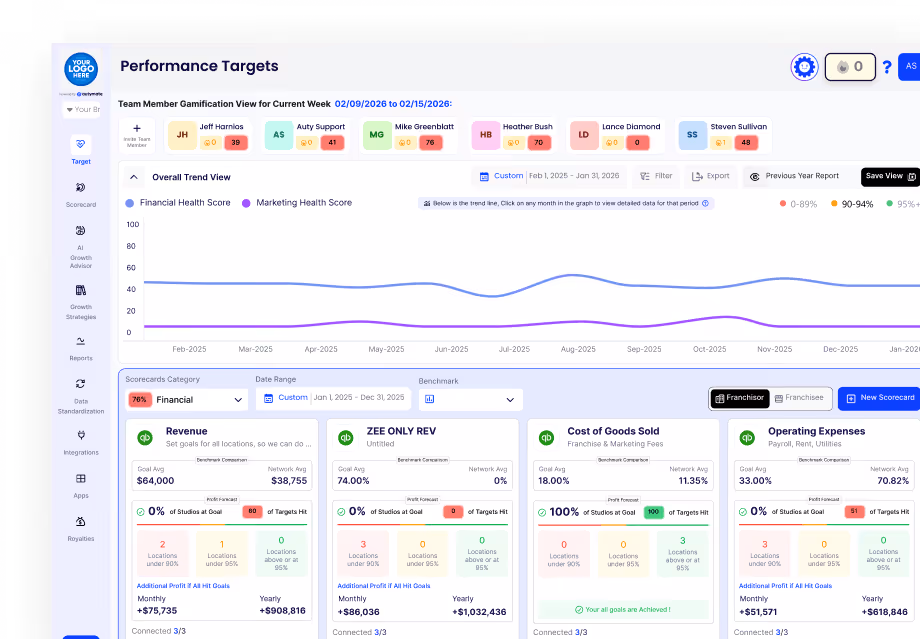Click Revenue's 2 Locations under 90% tile
The width and height of the screenshot is (920, 639).
pyautogui.click(x=163, y=553)
